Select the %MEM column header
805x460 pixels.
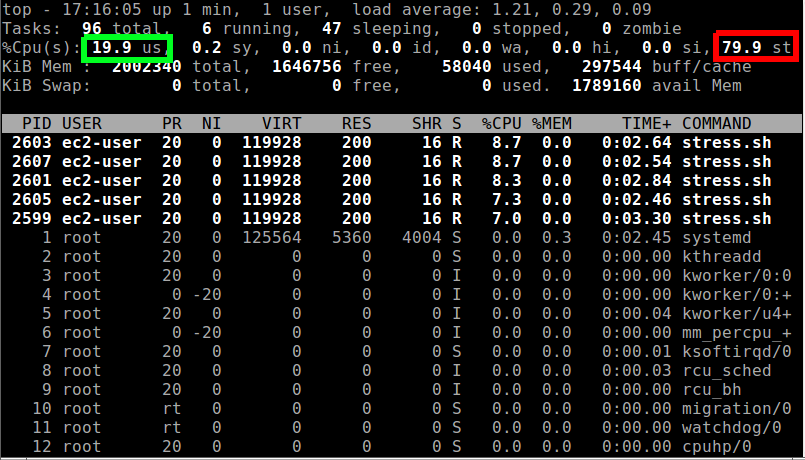[x=551, y=123]
